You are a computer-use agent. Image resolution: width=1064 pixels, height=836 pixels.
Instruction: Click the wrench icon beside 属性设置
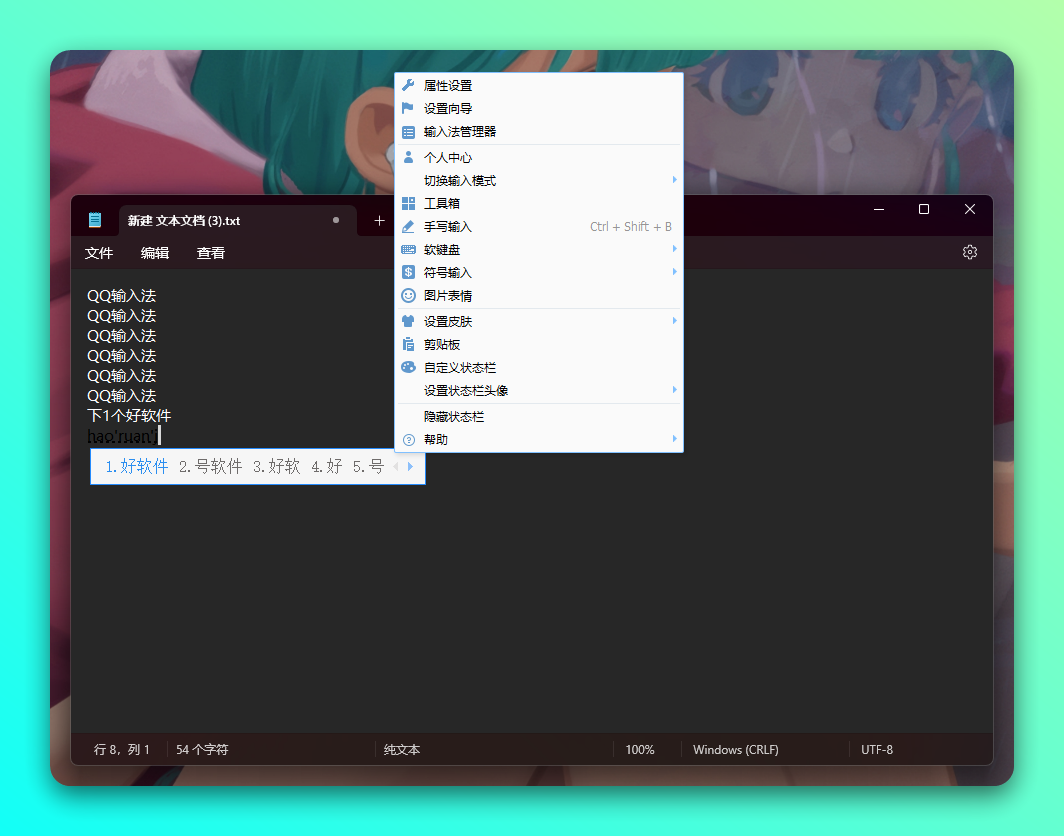pyautogui.click(x=408, y=85)
